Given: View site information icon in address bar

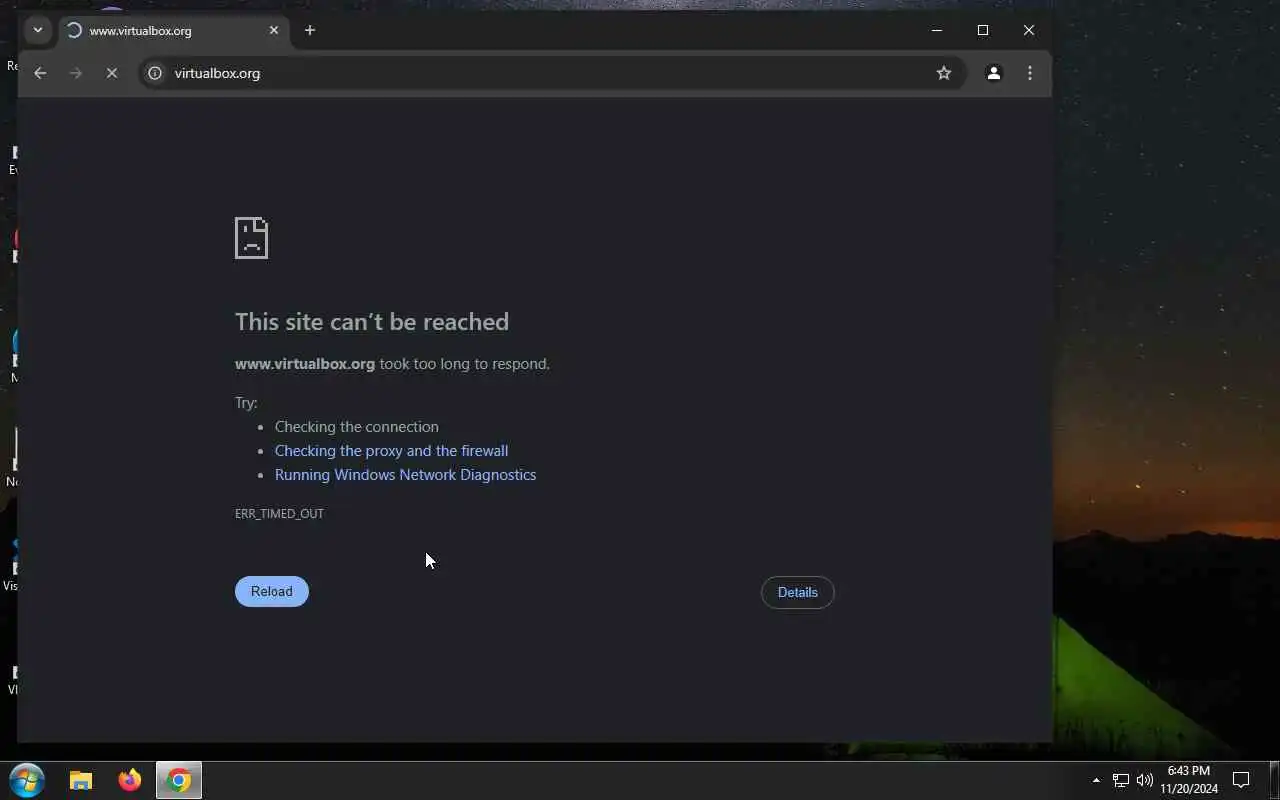Looking at the screenshot, I should [155, 73].
